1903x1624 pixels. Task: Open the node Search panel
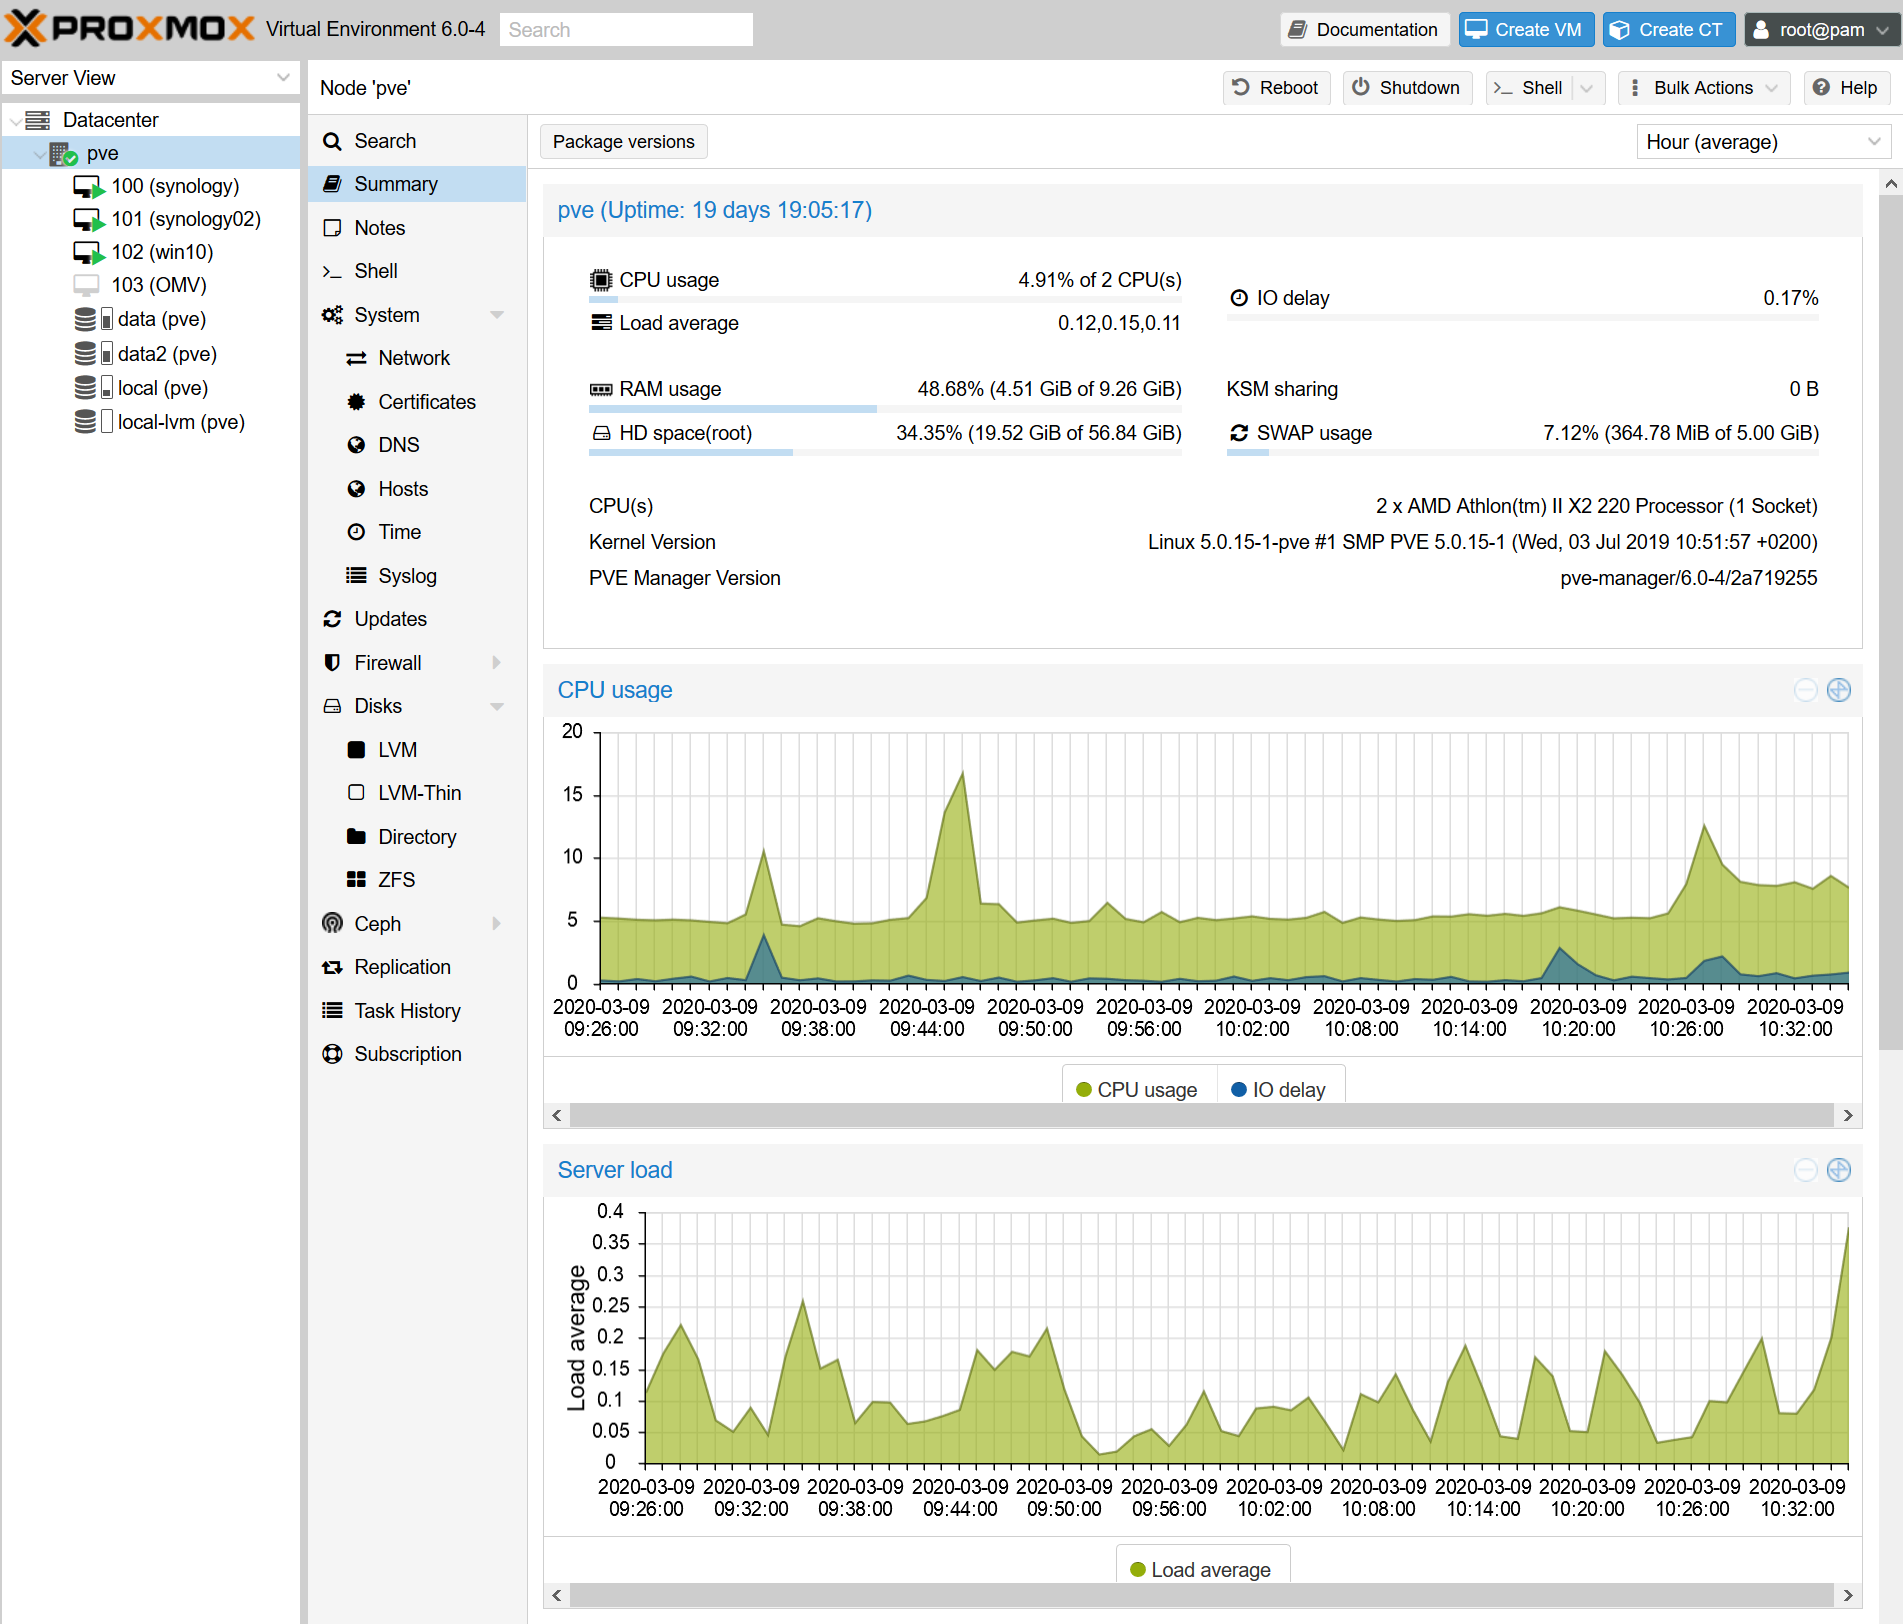click(417, 141)
